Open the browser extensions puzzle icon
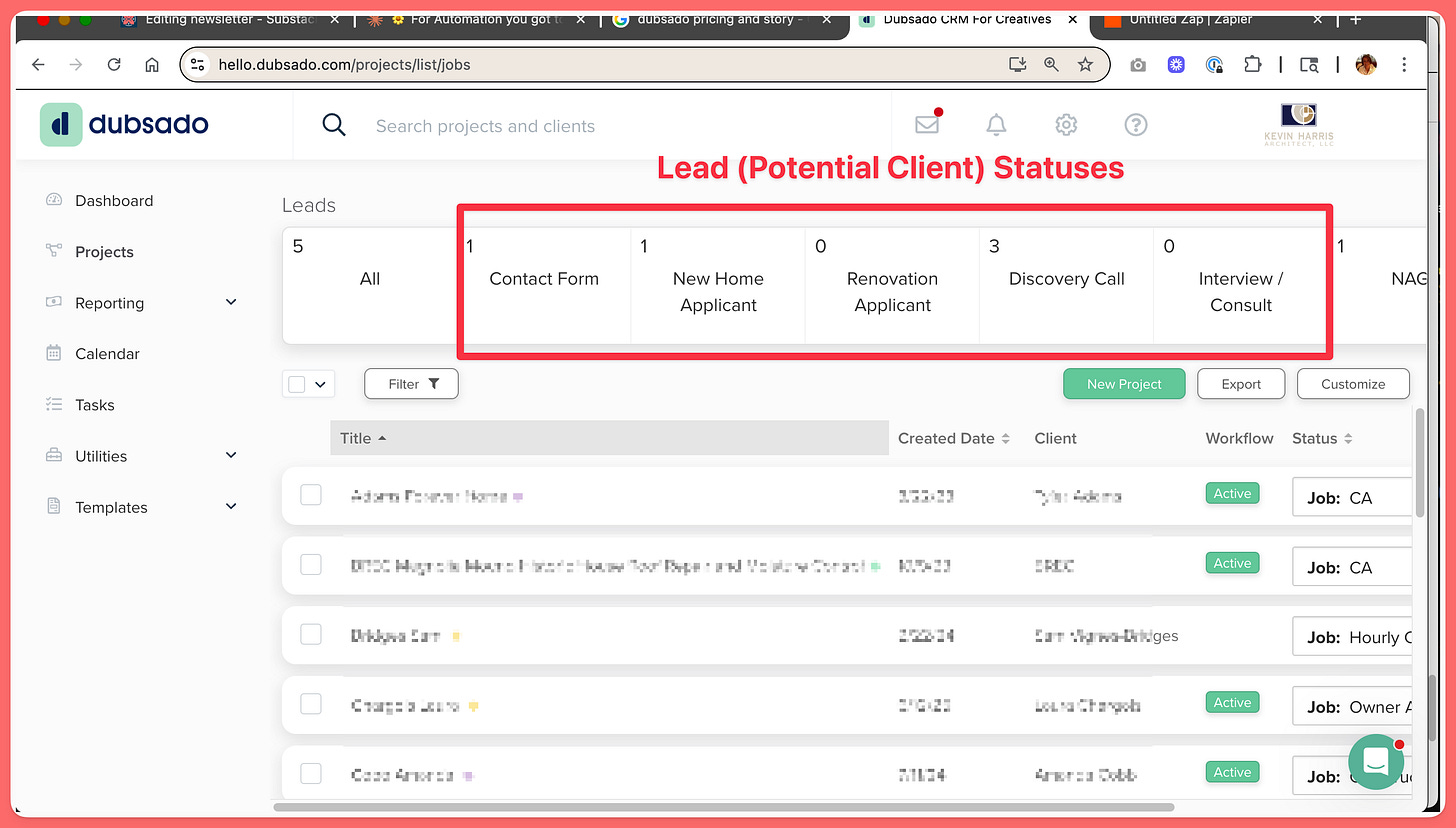 click(1252, 65)
